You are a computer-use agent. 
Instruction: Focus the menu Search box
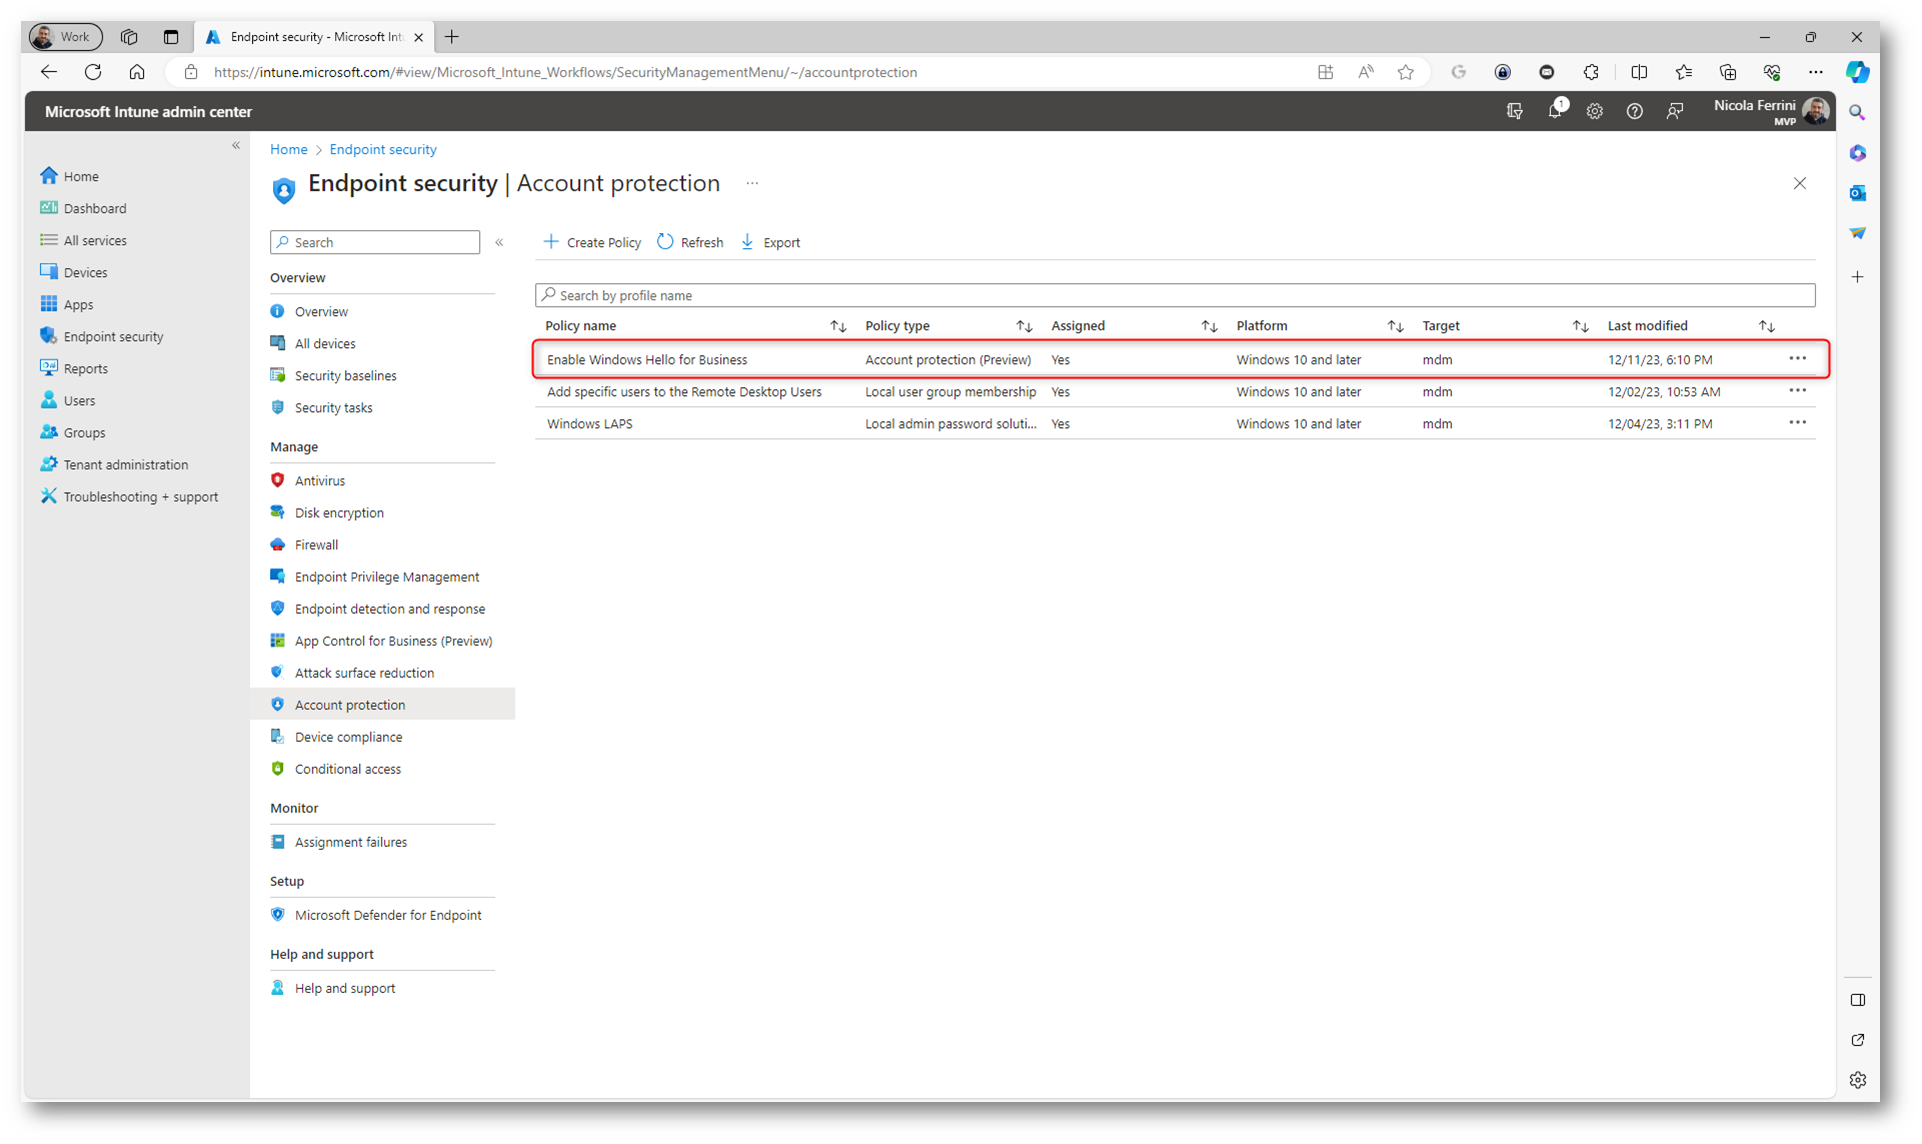pos(375,242)
